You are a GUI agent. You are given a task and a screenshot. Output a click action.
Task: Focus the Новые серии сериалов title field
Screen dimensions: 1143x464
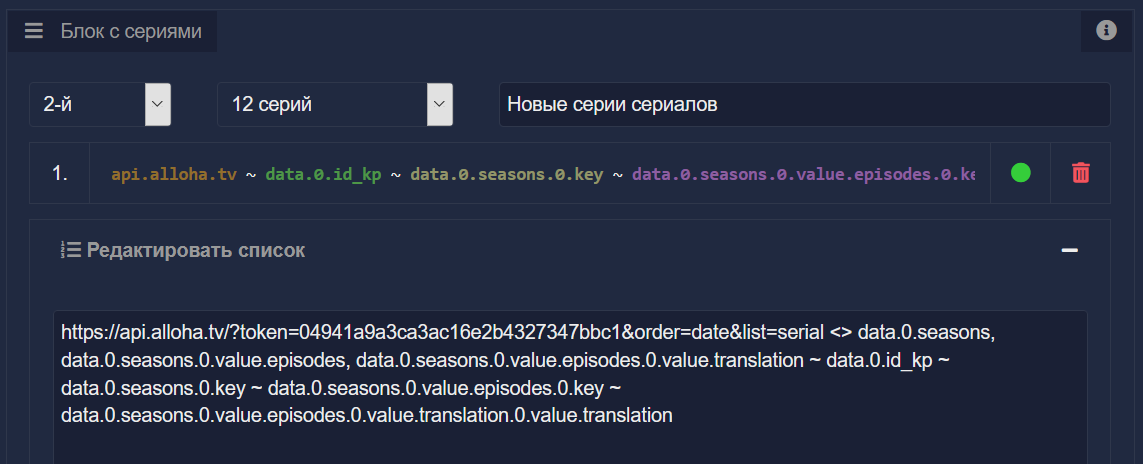[x=803, y=104]
